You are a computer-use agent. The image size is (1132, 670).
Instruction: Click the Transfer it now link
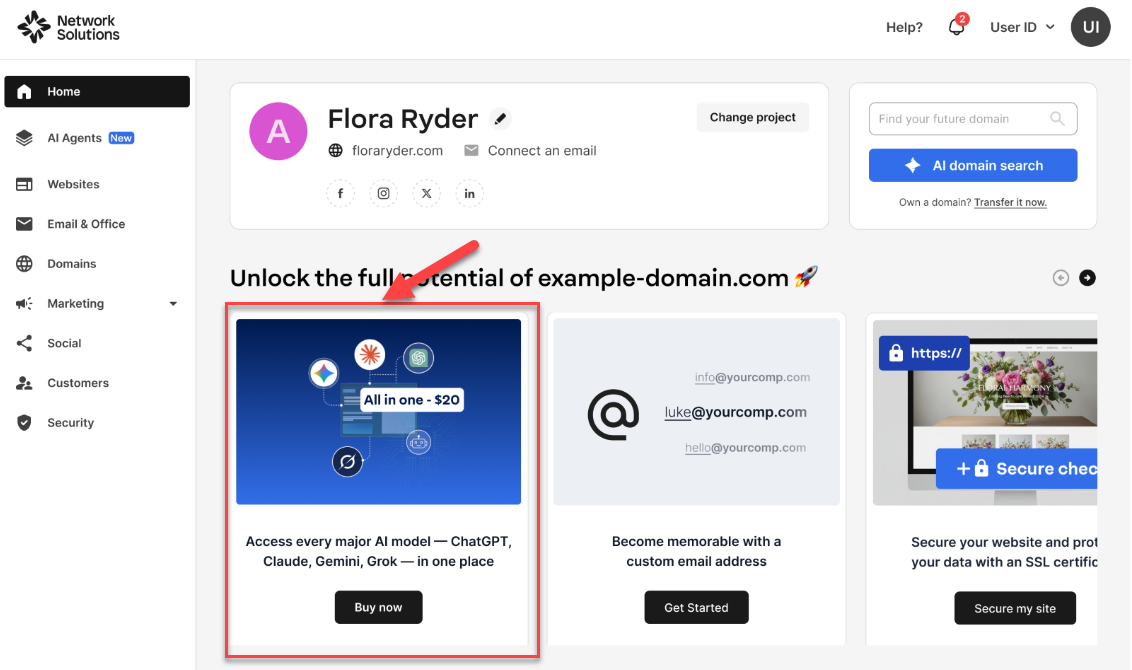(1010, 202)
